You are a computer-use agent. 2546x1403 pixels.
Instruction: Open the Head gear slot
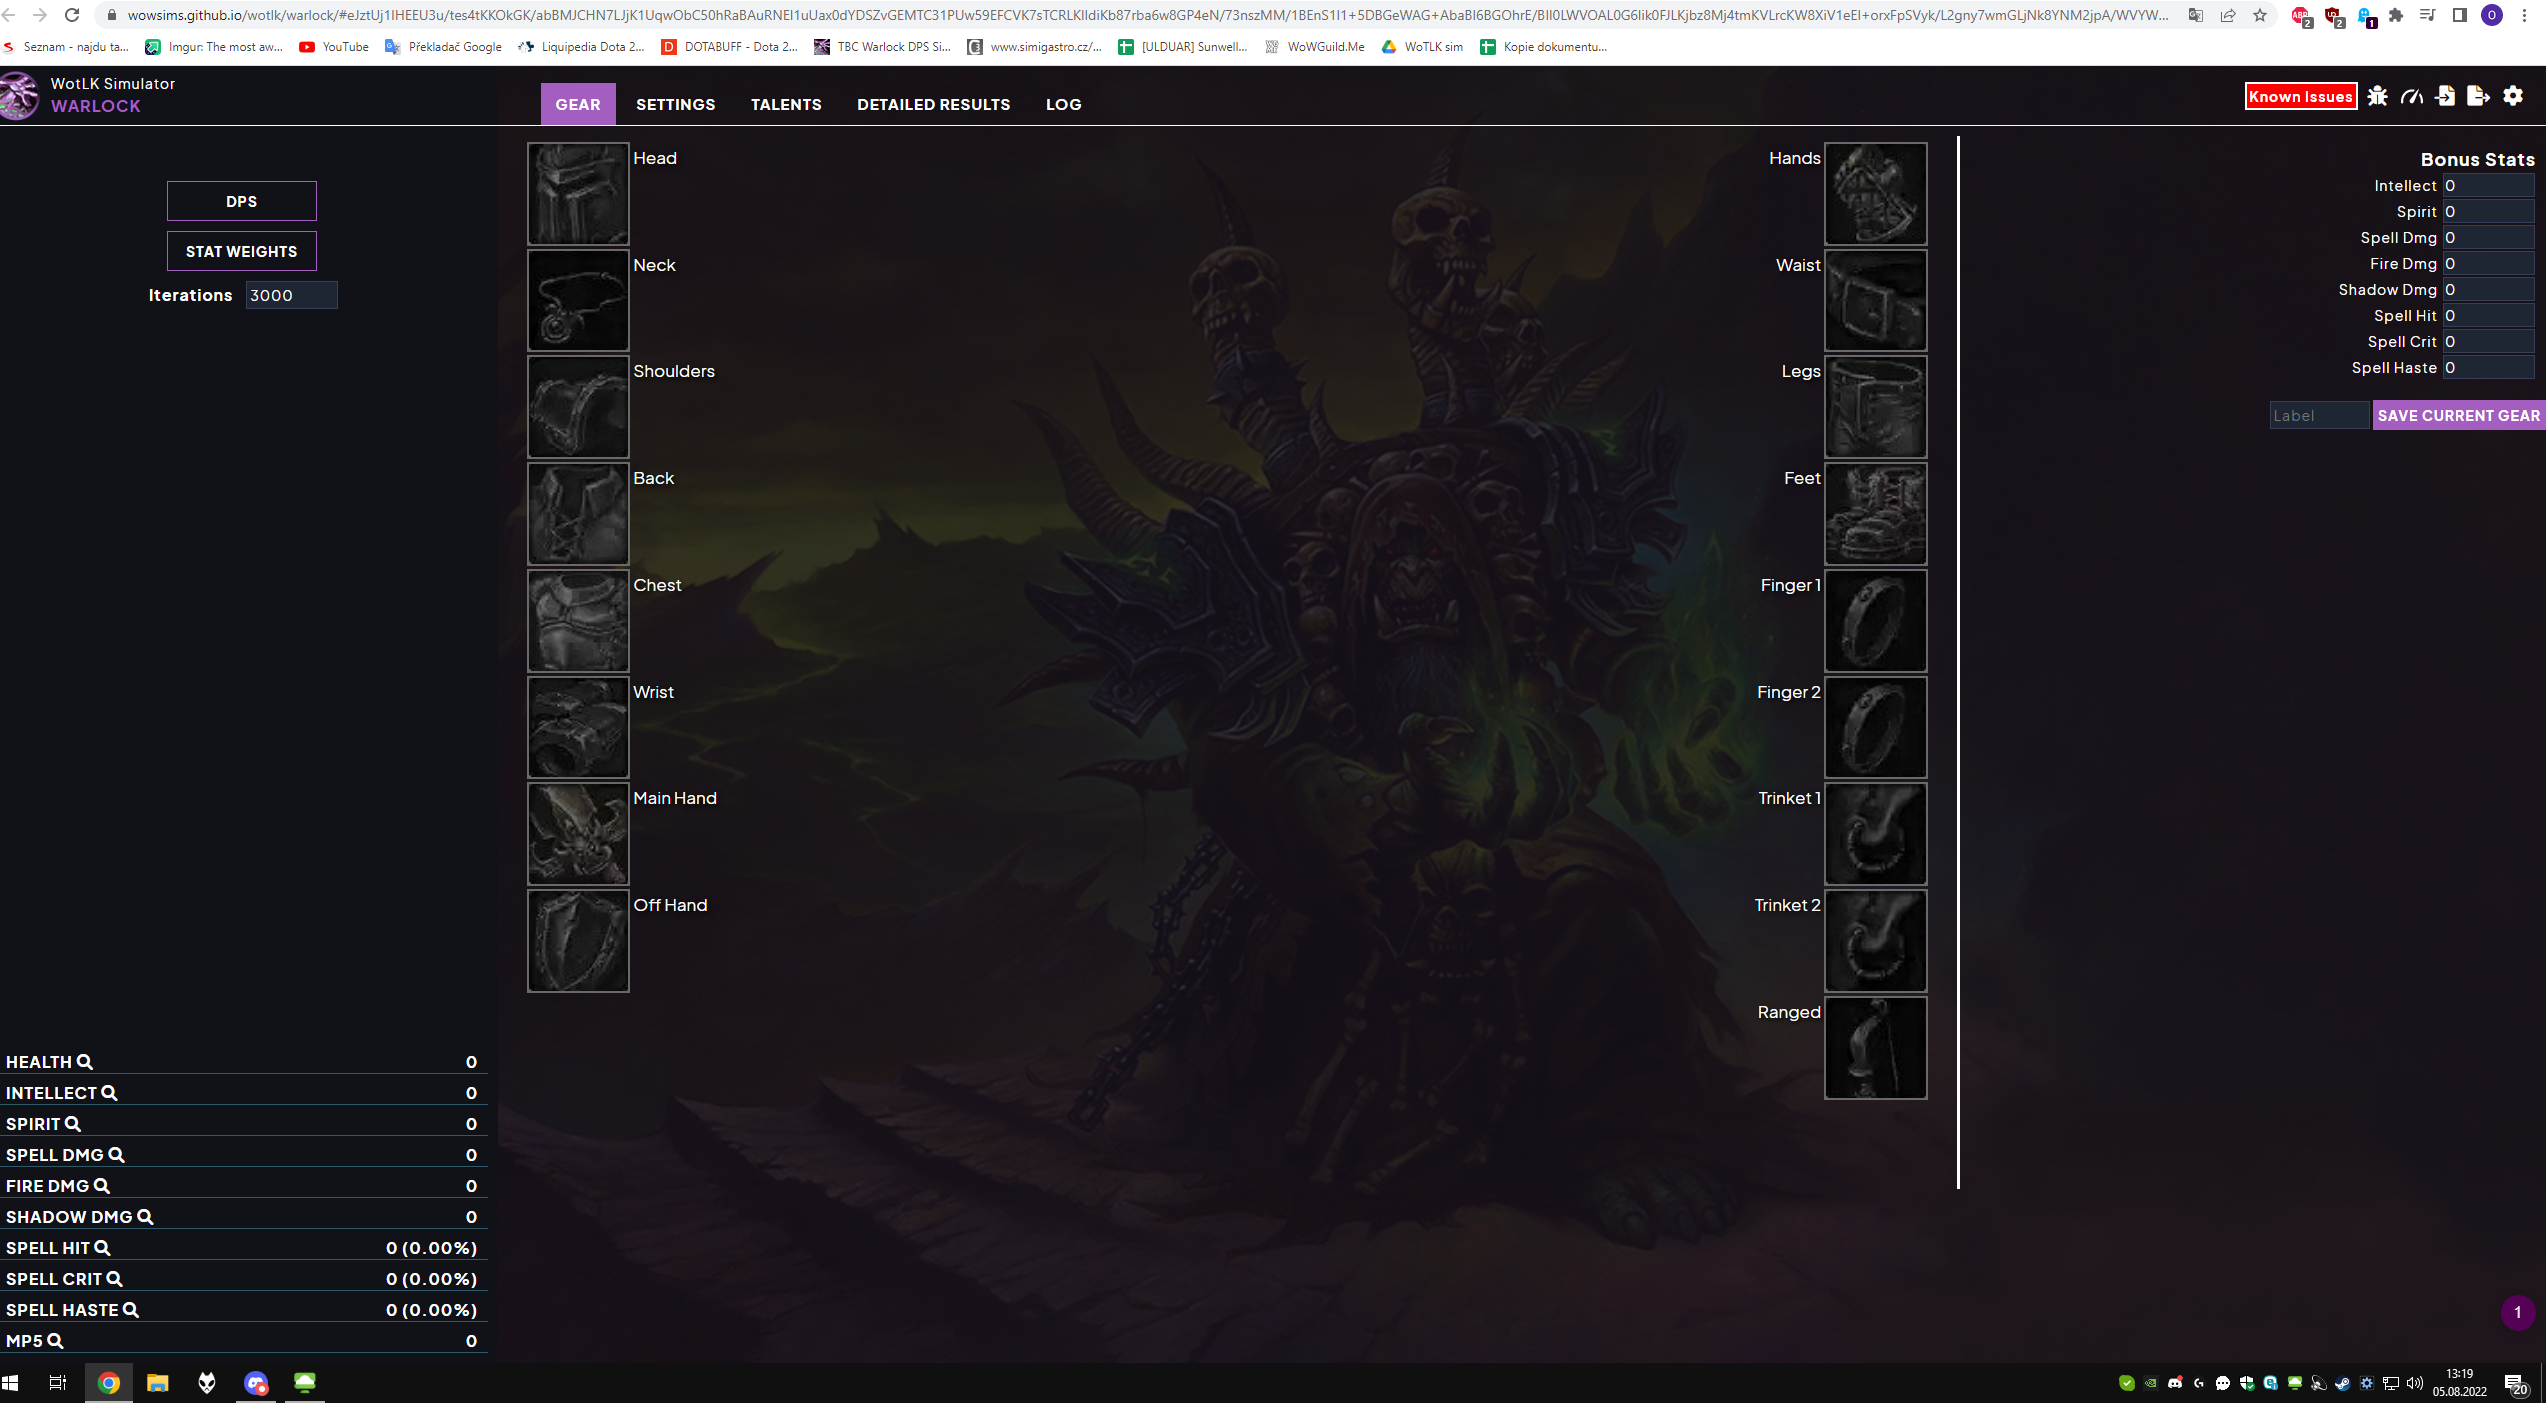click(578, 194)
